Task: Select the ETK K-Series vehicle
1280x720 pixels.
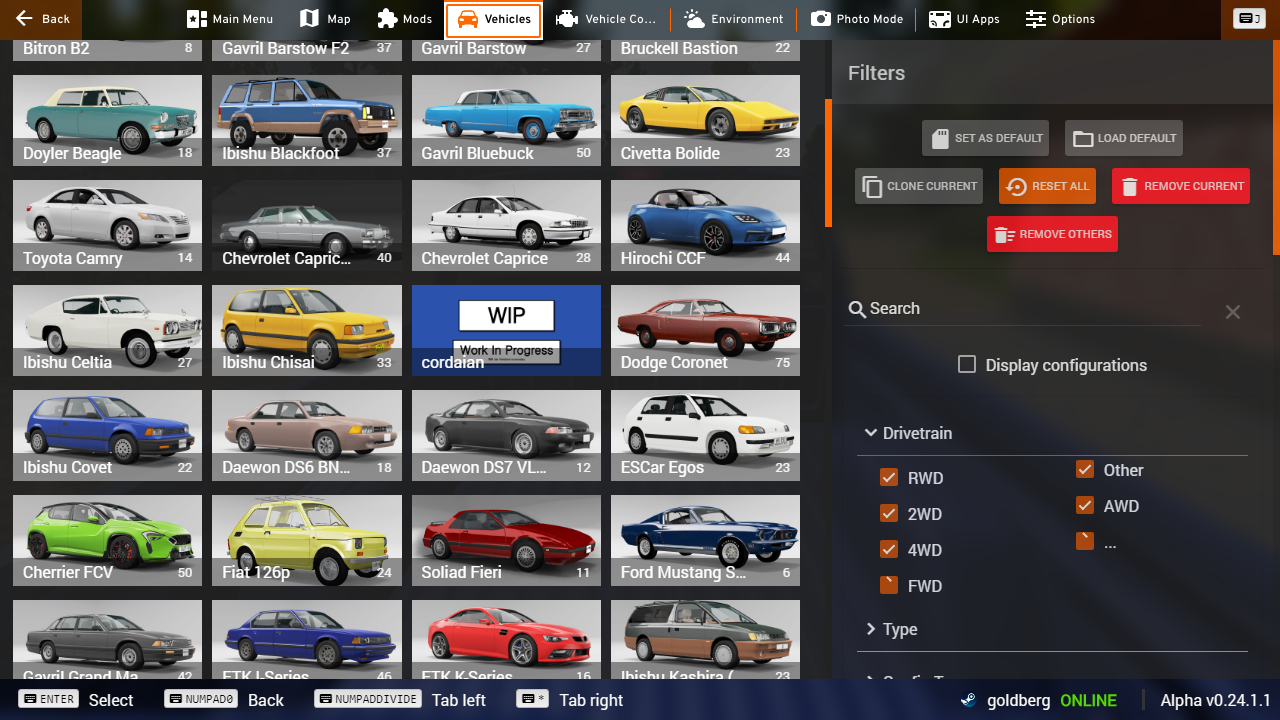Action: point(506,640)
